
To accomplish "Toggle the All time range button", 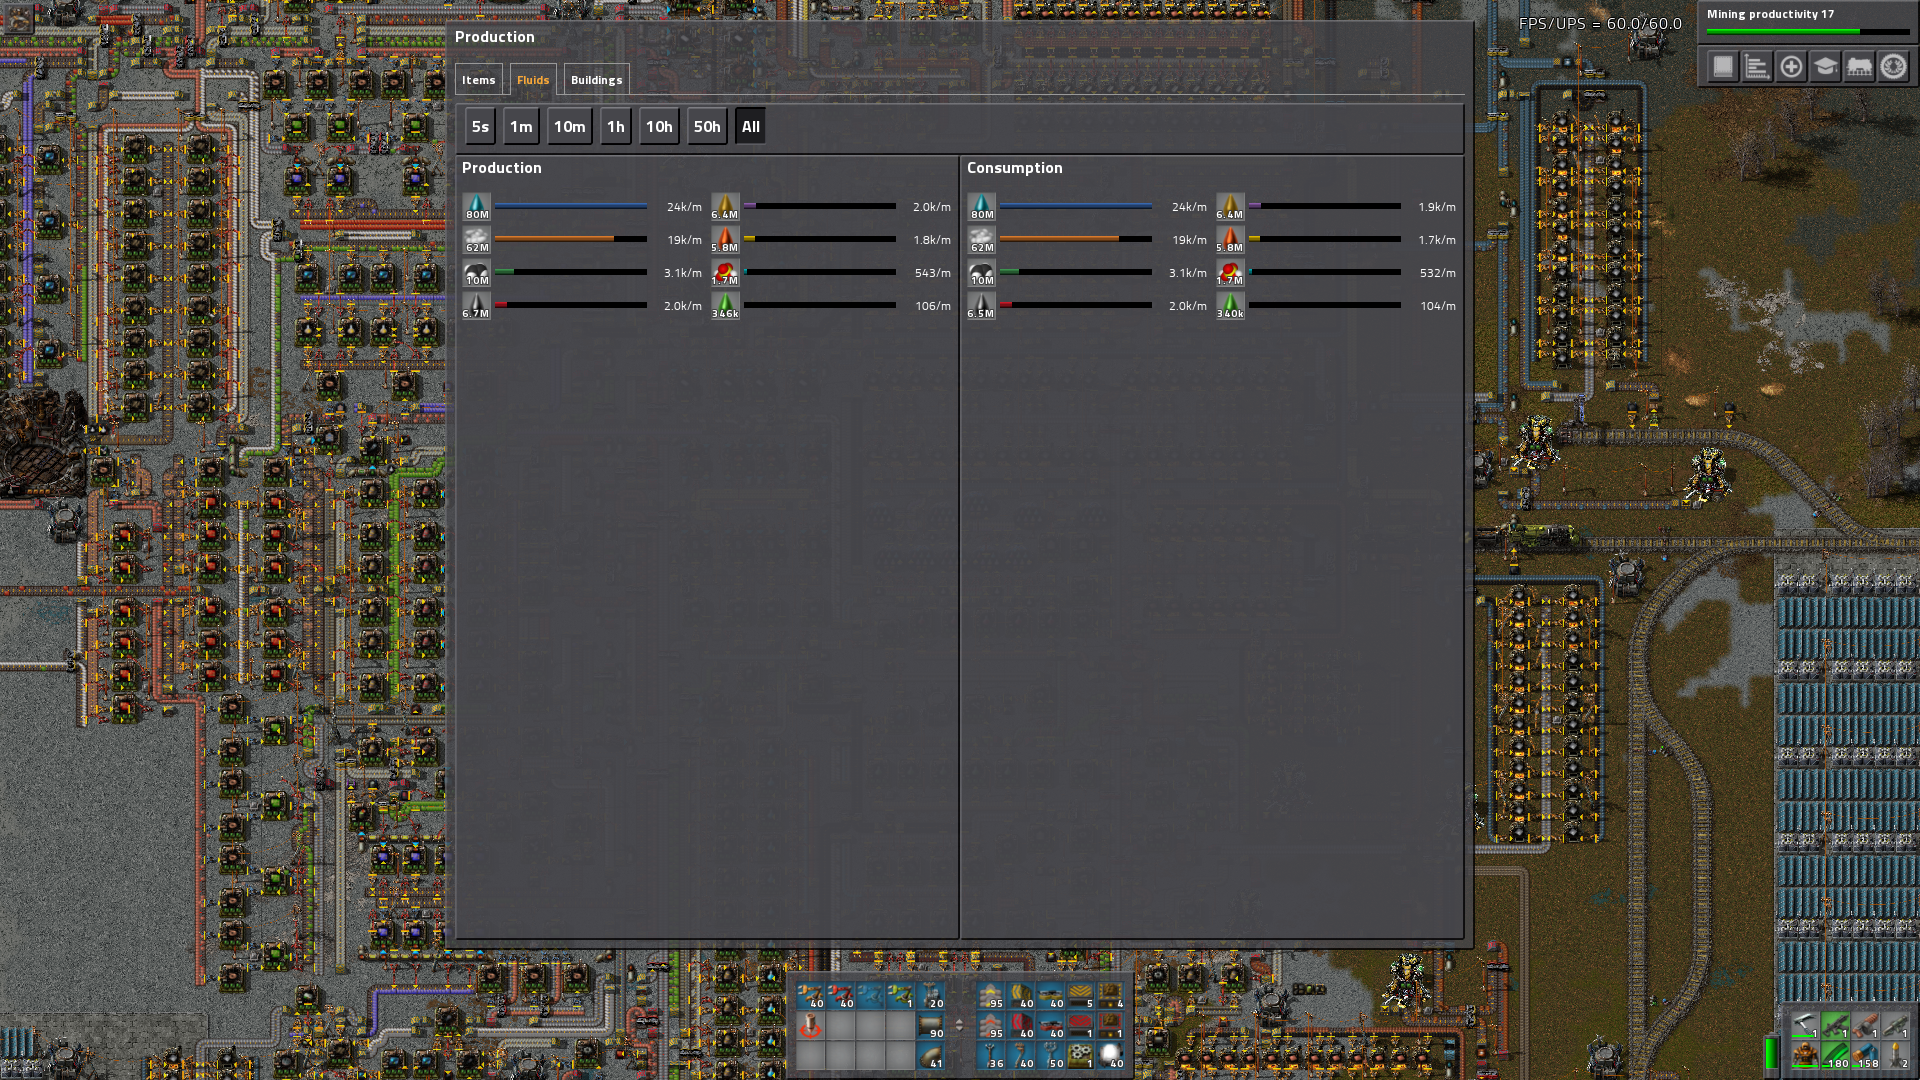I will point(751,127).
